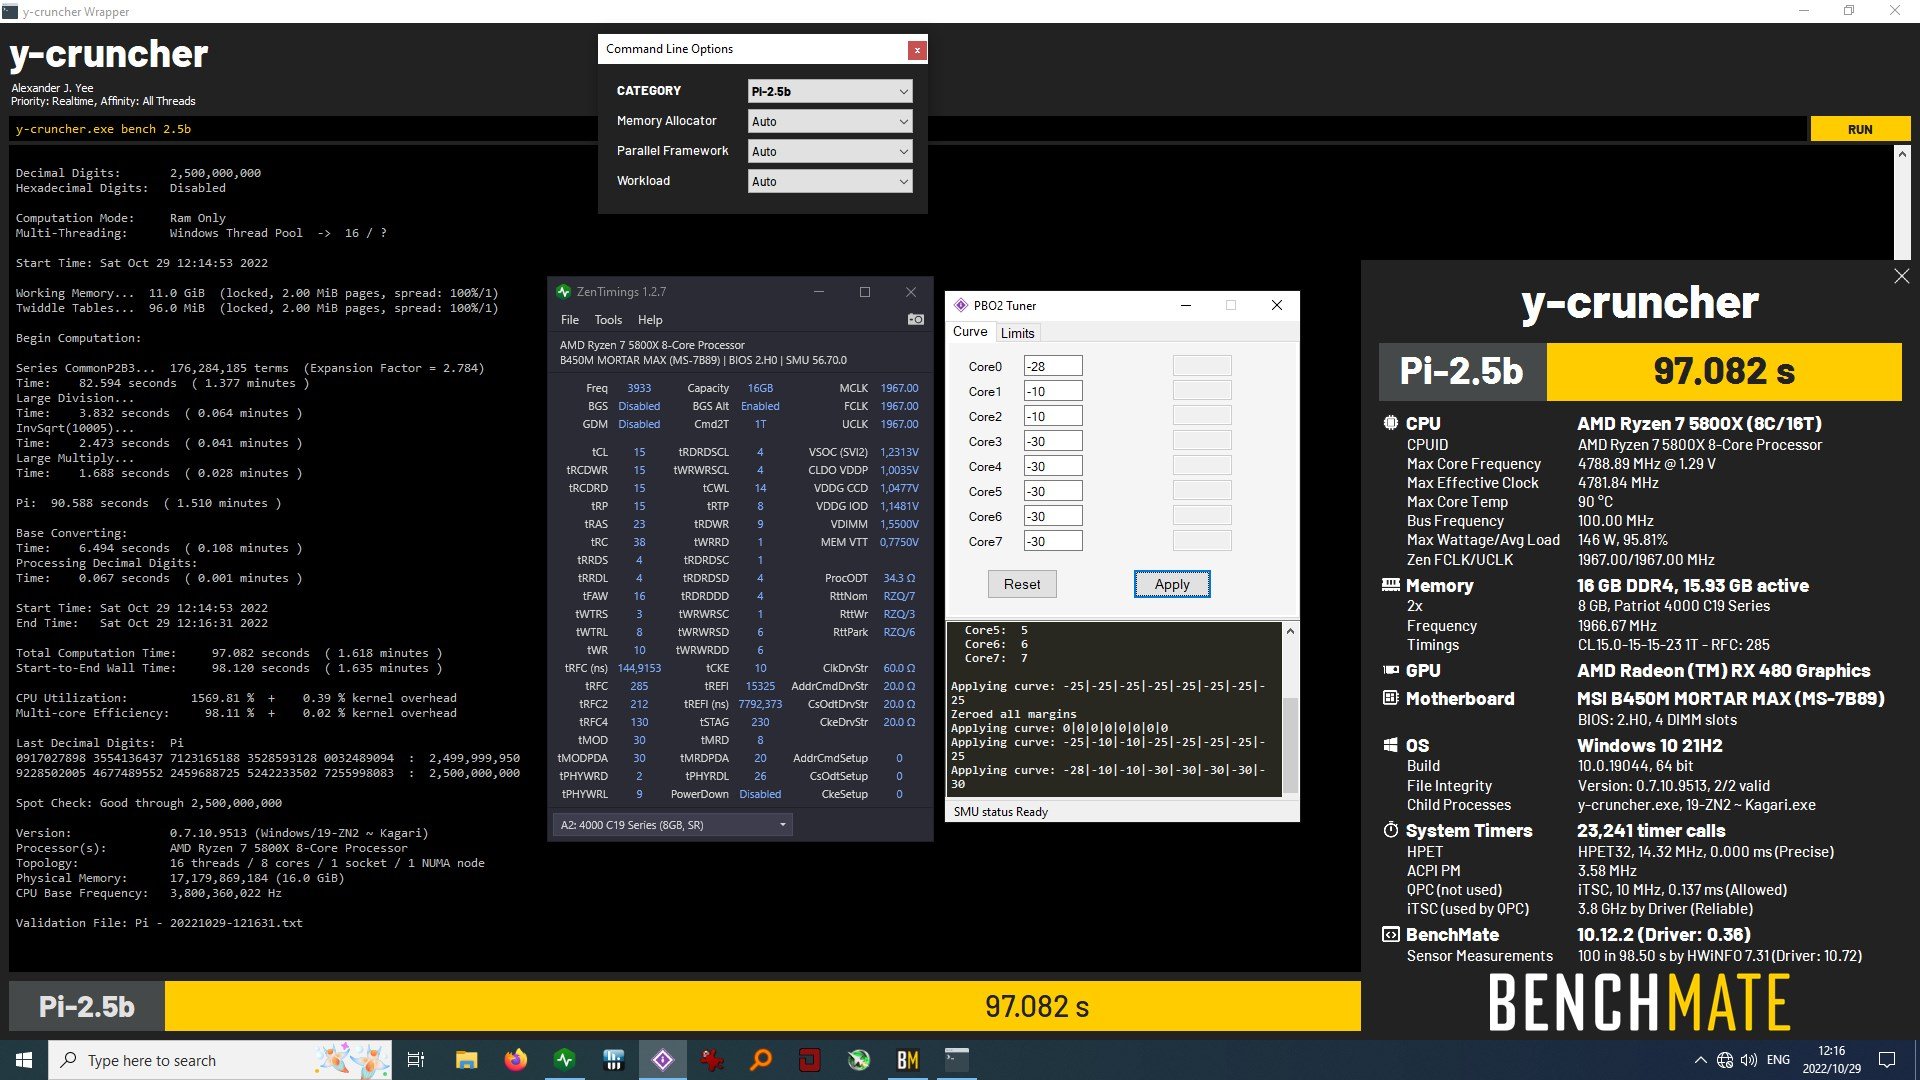Open File Explorer from the taskbar
Image resolution: width=1920 pixels, height=1080 pixels.
click(x=466, y=1060)
